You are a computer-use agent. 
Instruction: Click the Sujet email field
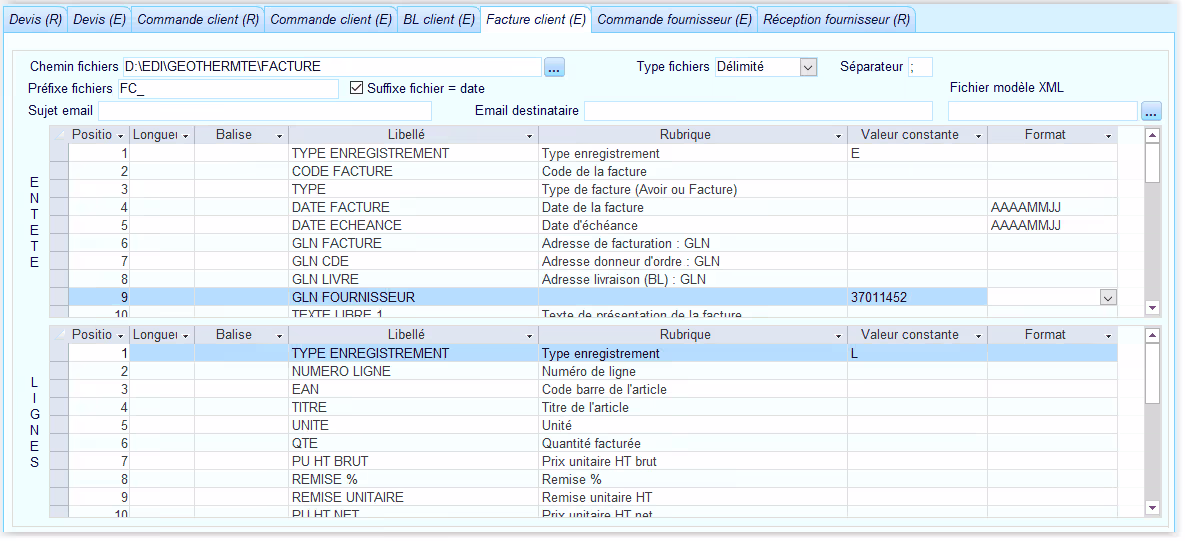point(265,112)
